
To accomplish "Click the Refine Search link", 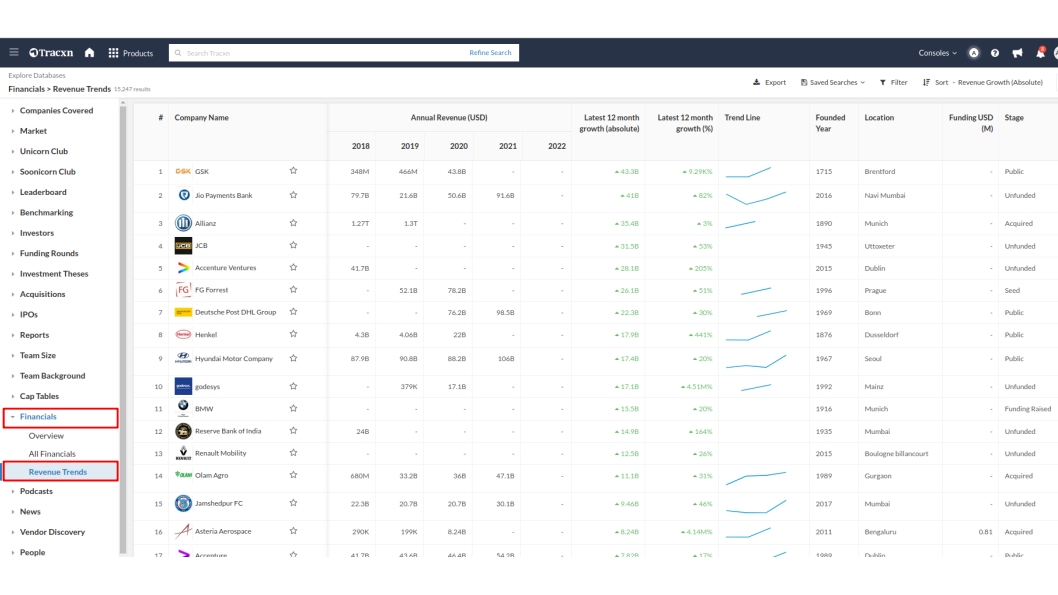I will click(x=490, y=53).
